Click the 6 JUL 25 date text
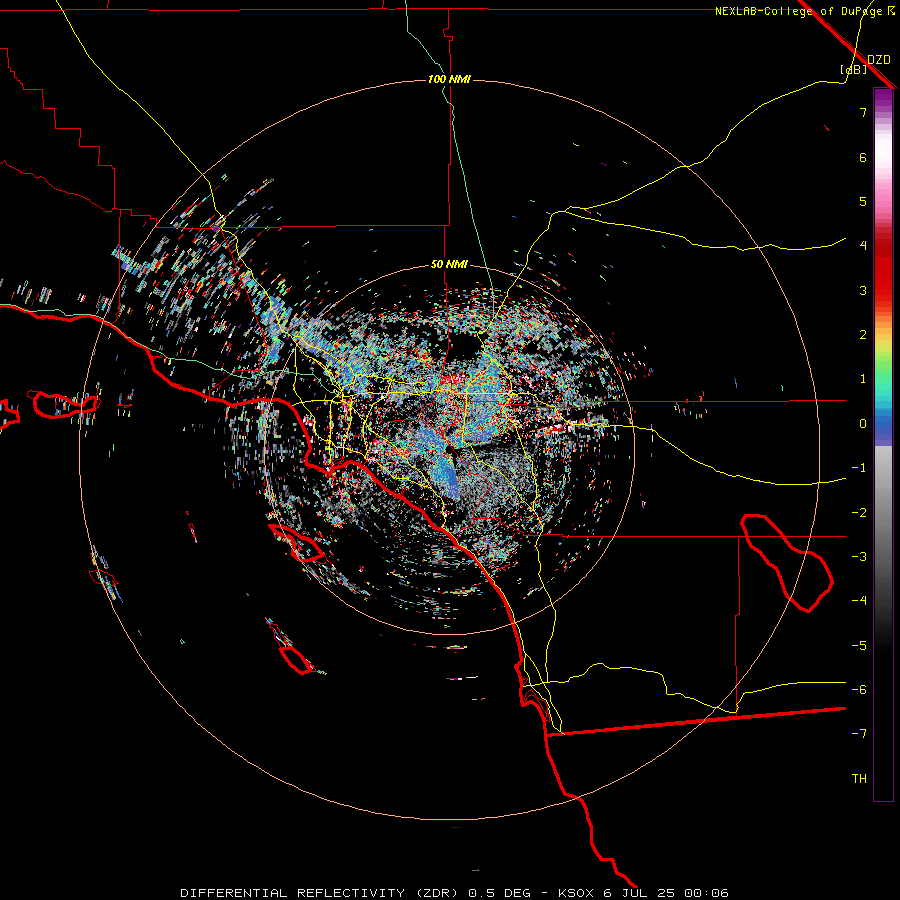Viewport: 900px width, 900px height. coord(639,893)
